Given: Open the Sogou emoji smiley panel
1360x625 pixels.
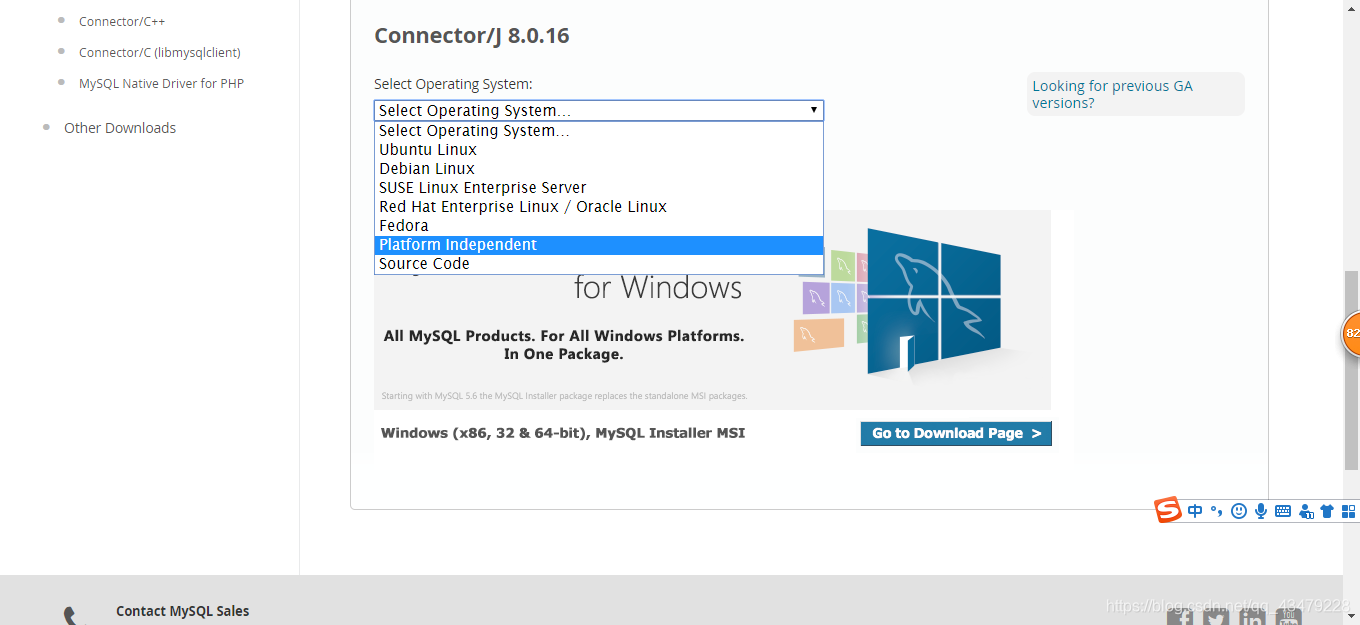Looking at the screenshot, I should coord(1239,511).
